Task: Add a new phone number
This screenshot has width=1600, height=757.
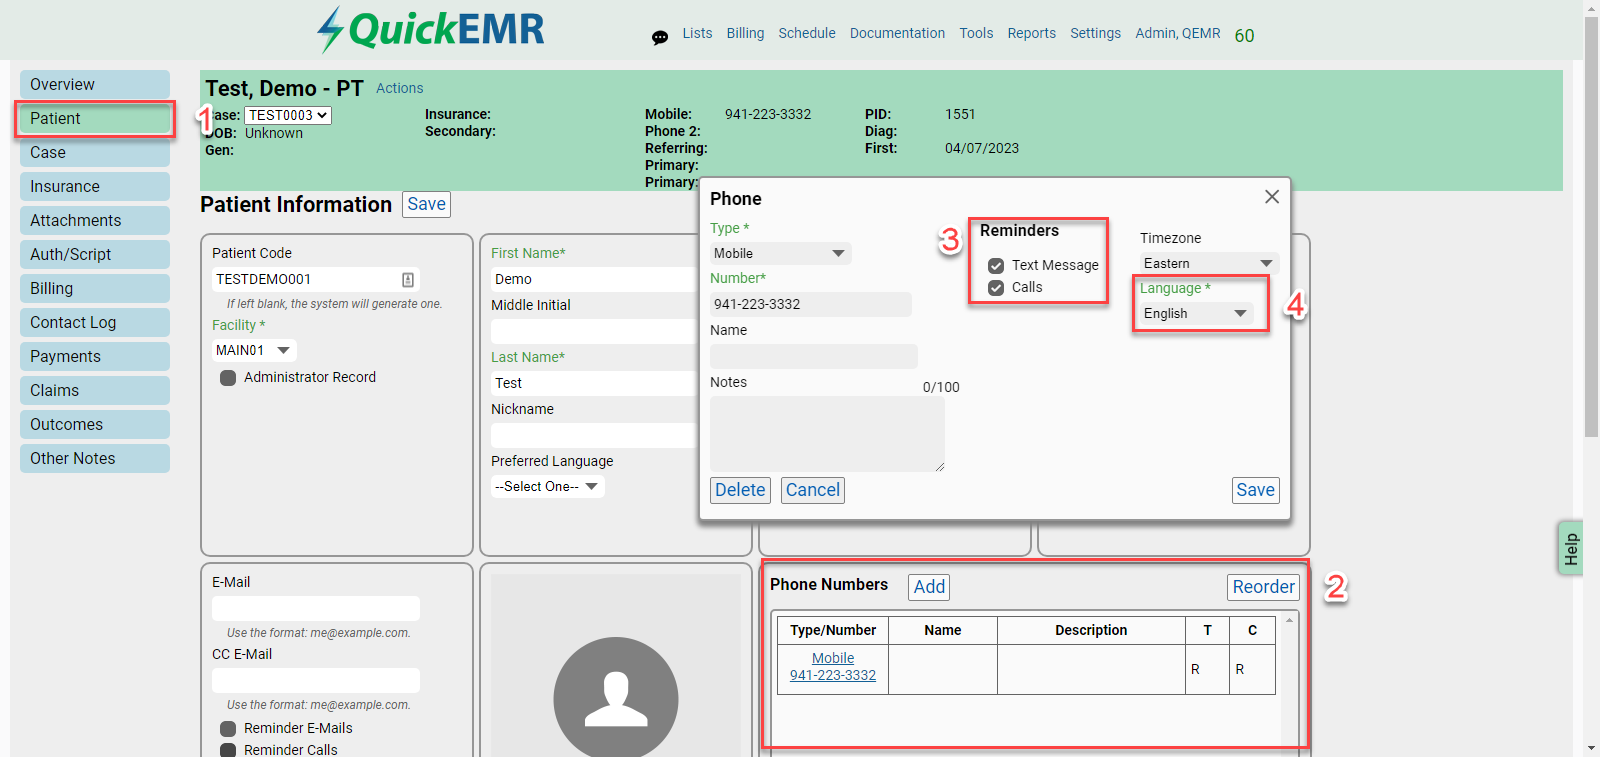Action: [929, 587]
